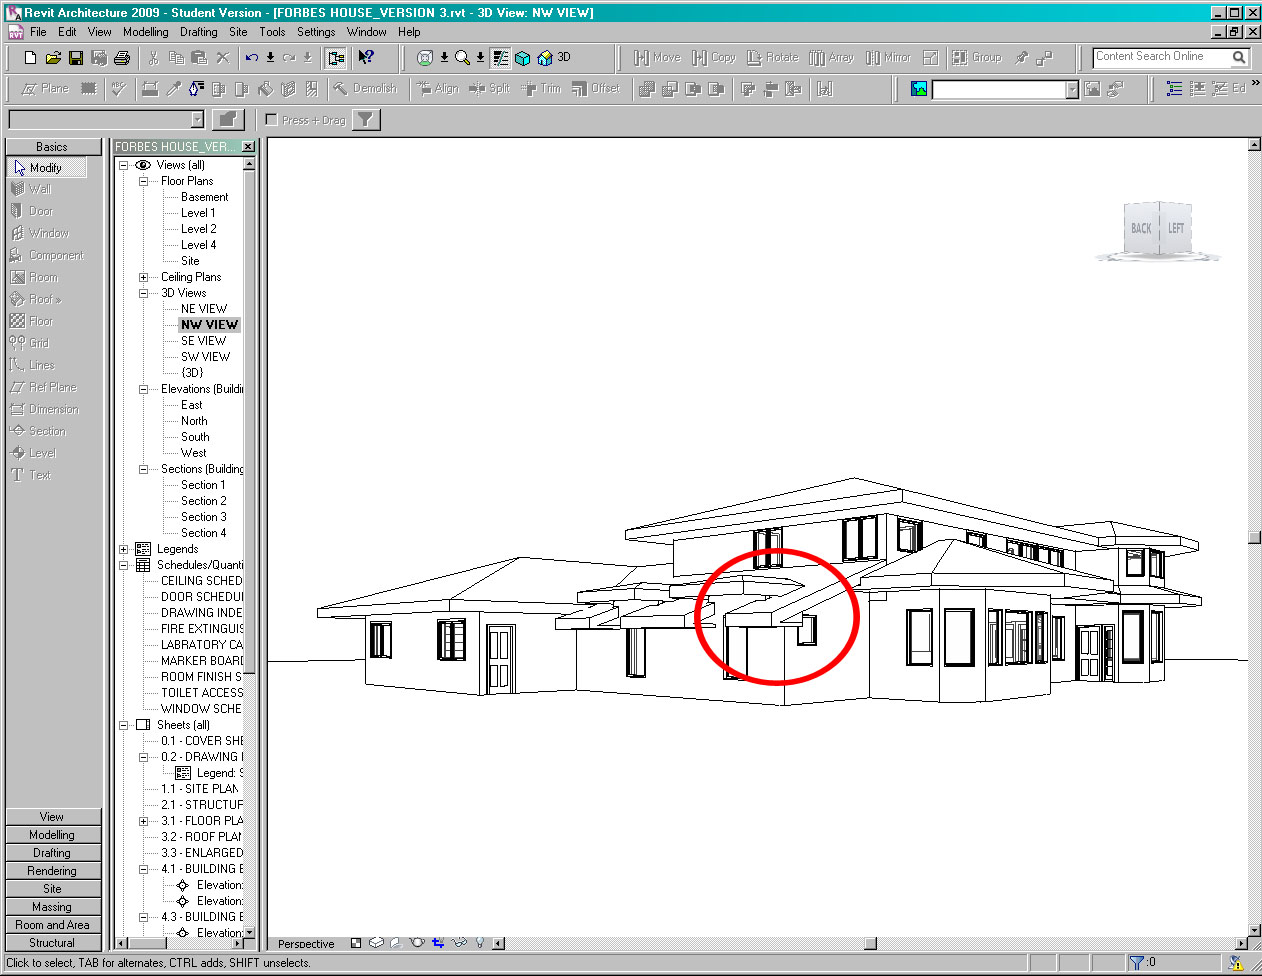
Task: Click the Mirror tool
Action: 888,58
